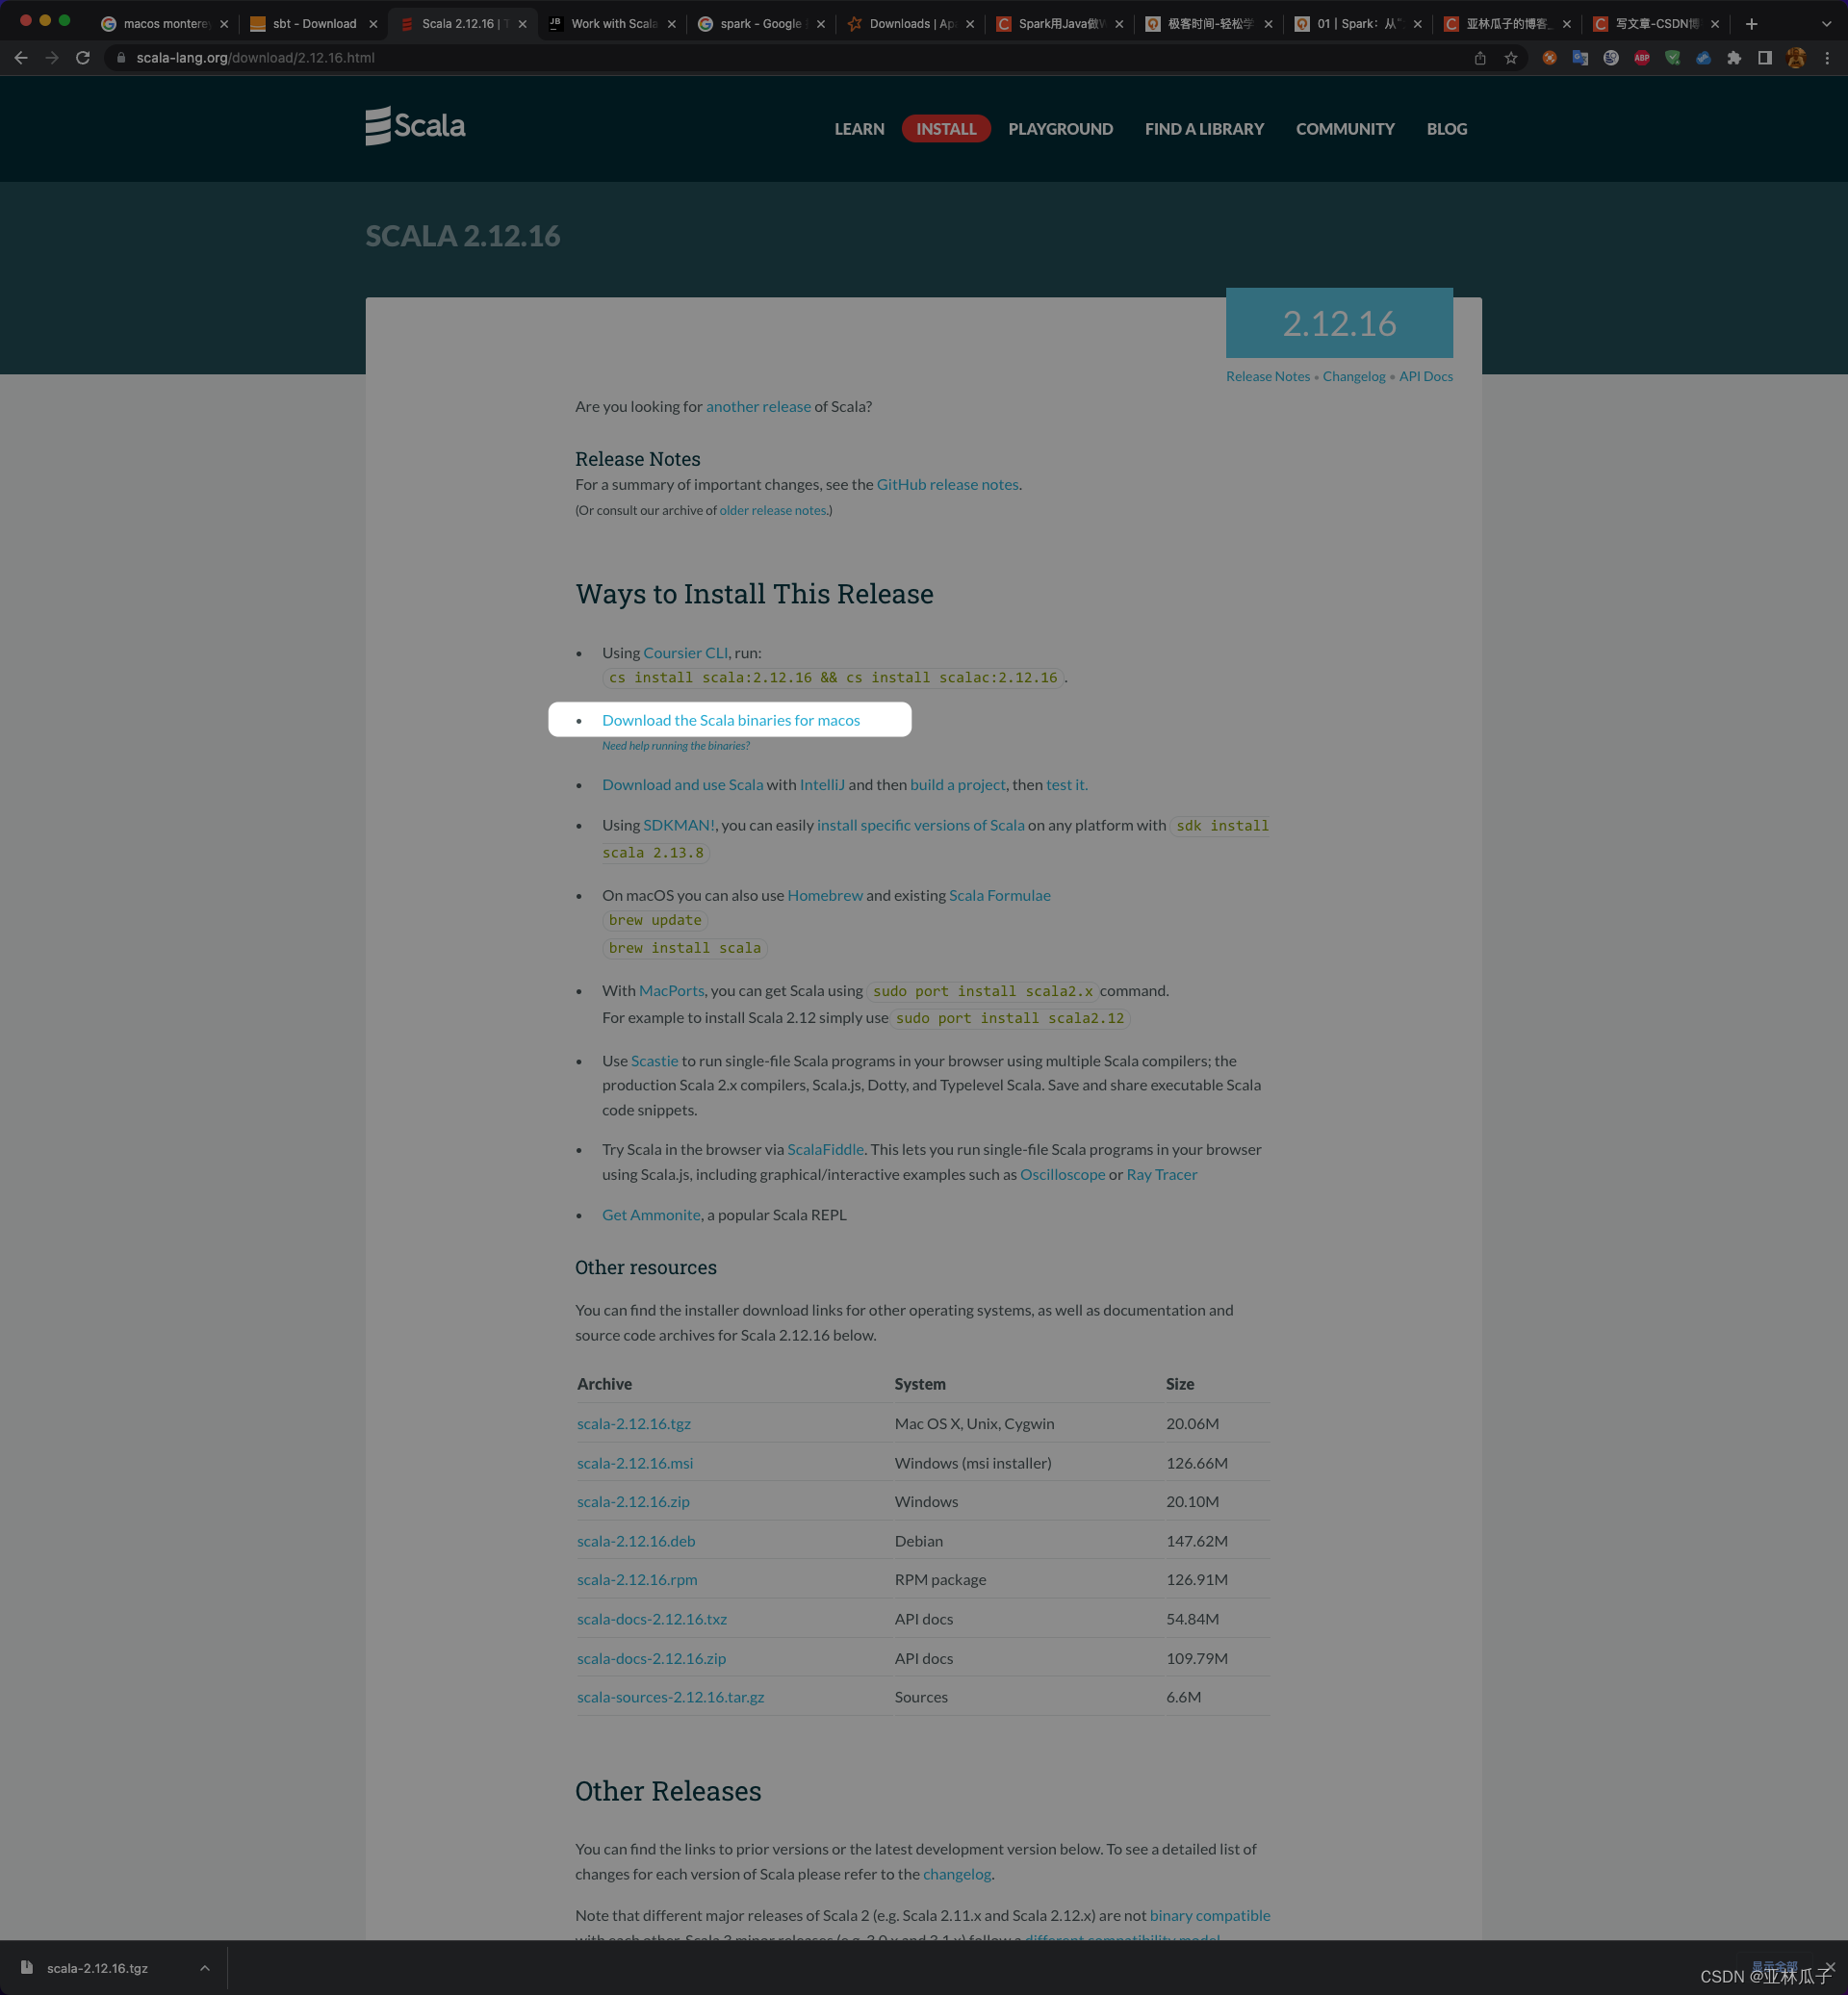Click the Get Ammonite link
This screenshot has width=1848, height=1995.
(x=651, y=1215)
